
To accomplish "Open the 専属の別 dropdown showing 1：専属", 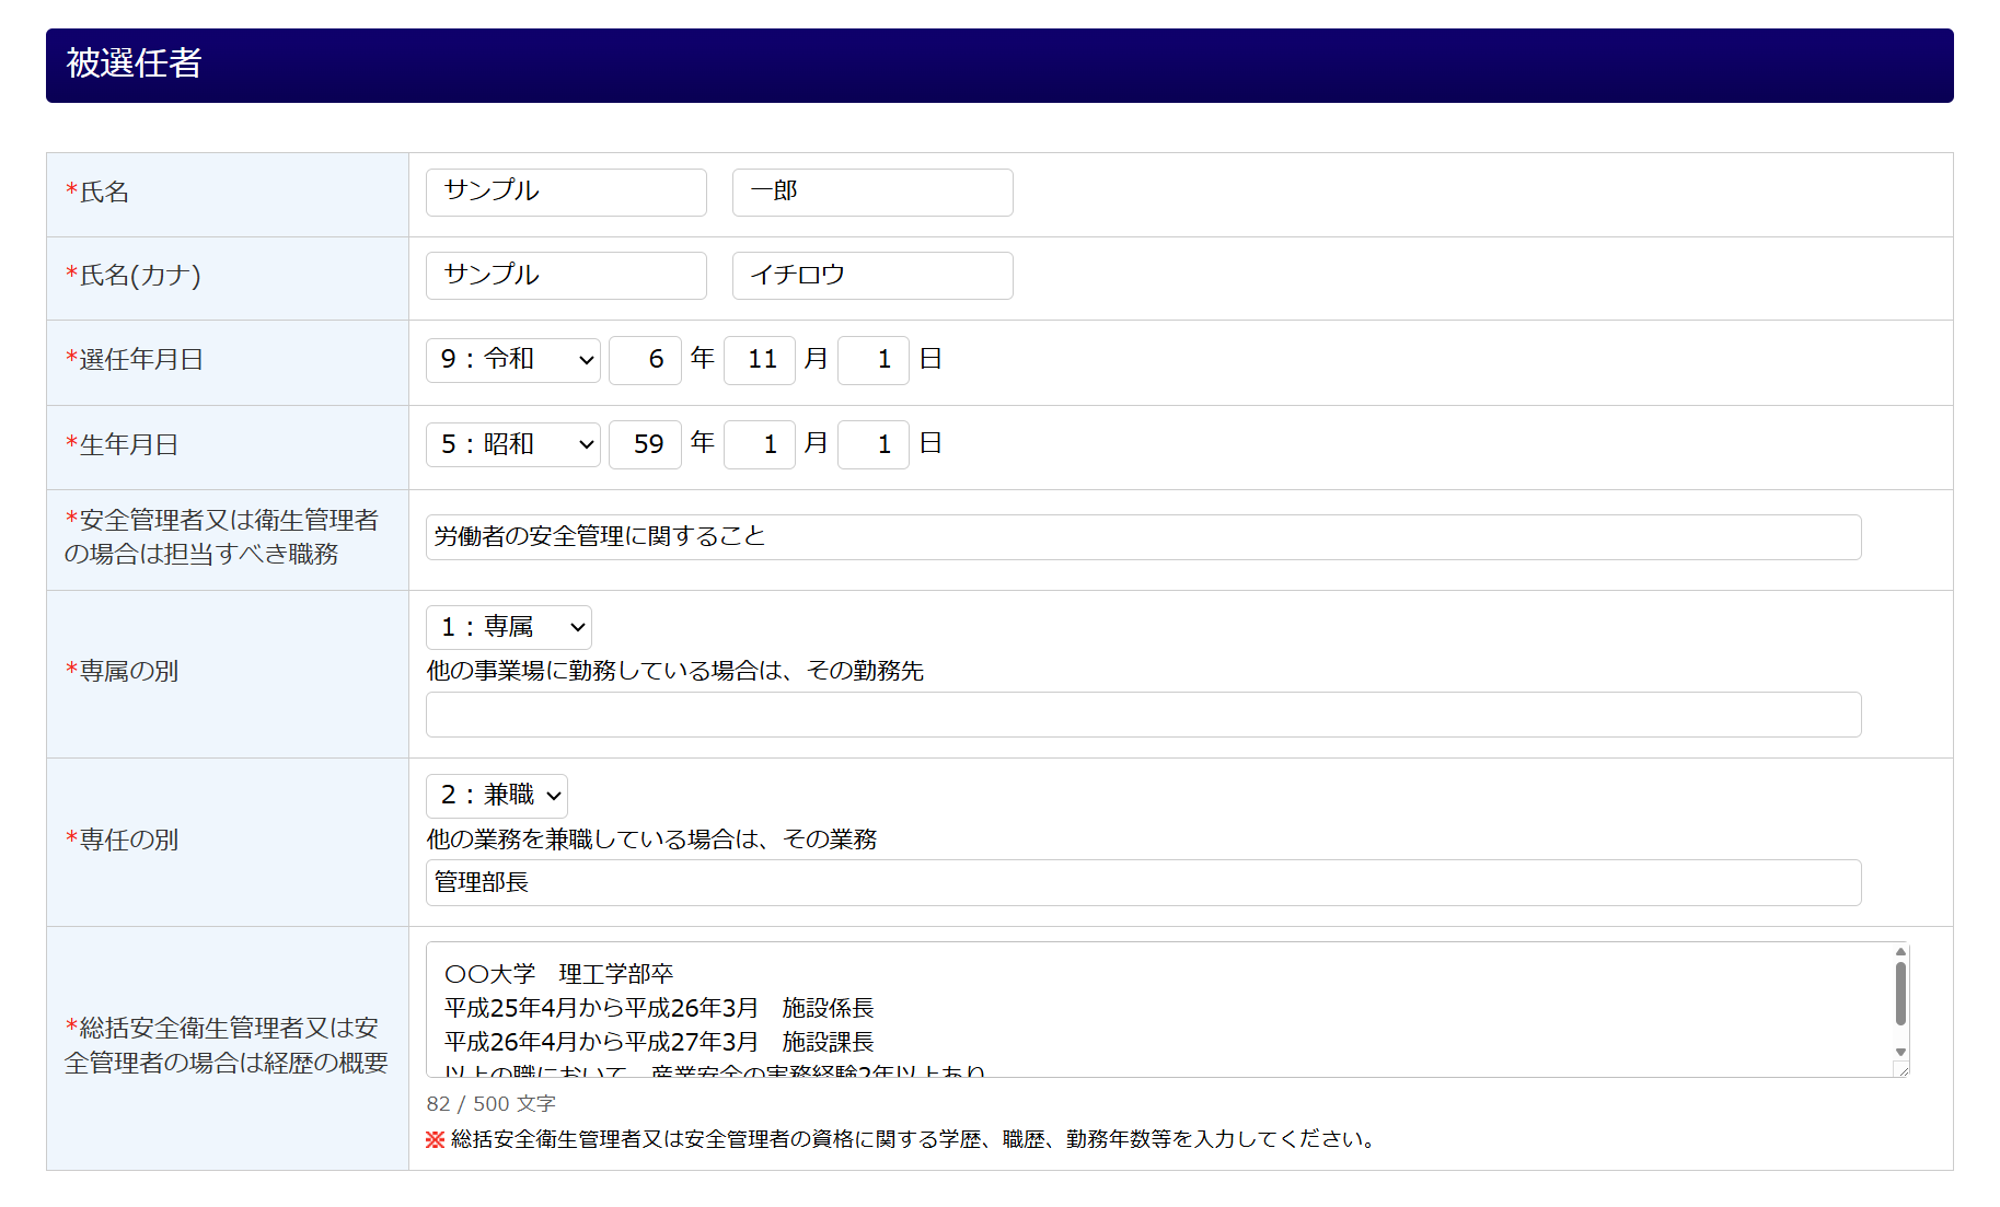I will [508, 627].
